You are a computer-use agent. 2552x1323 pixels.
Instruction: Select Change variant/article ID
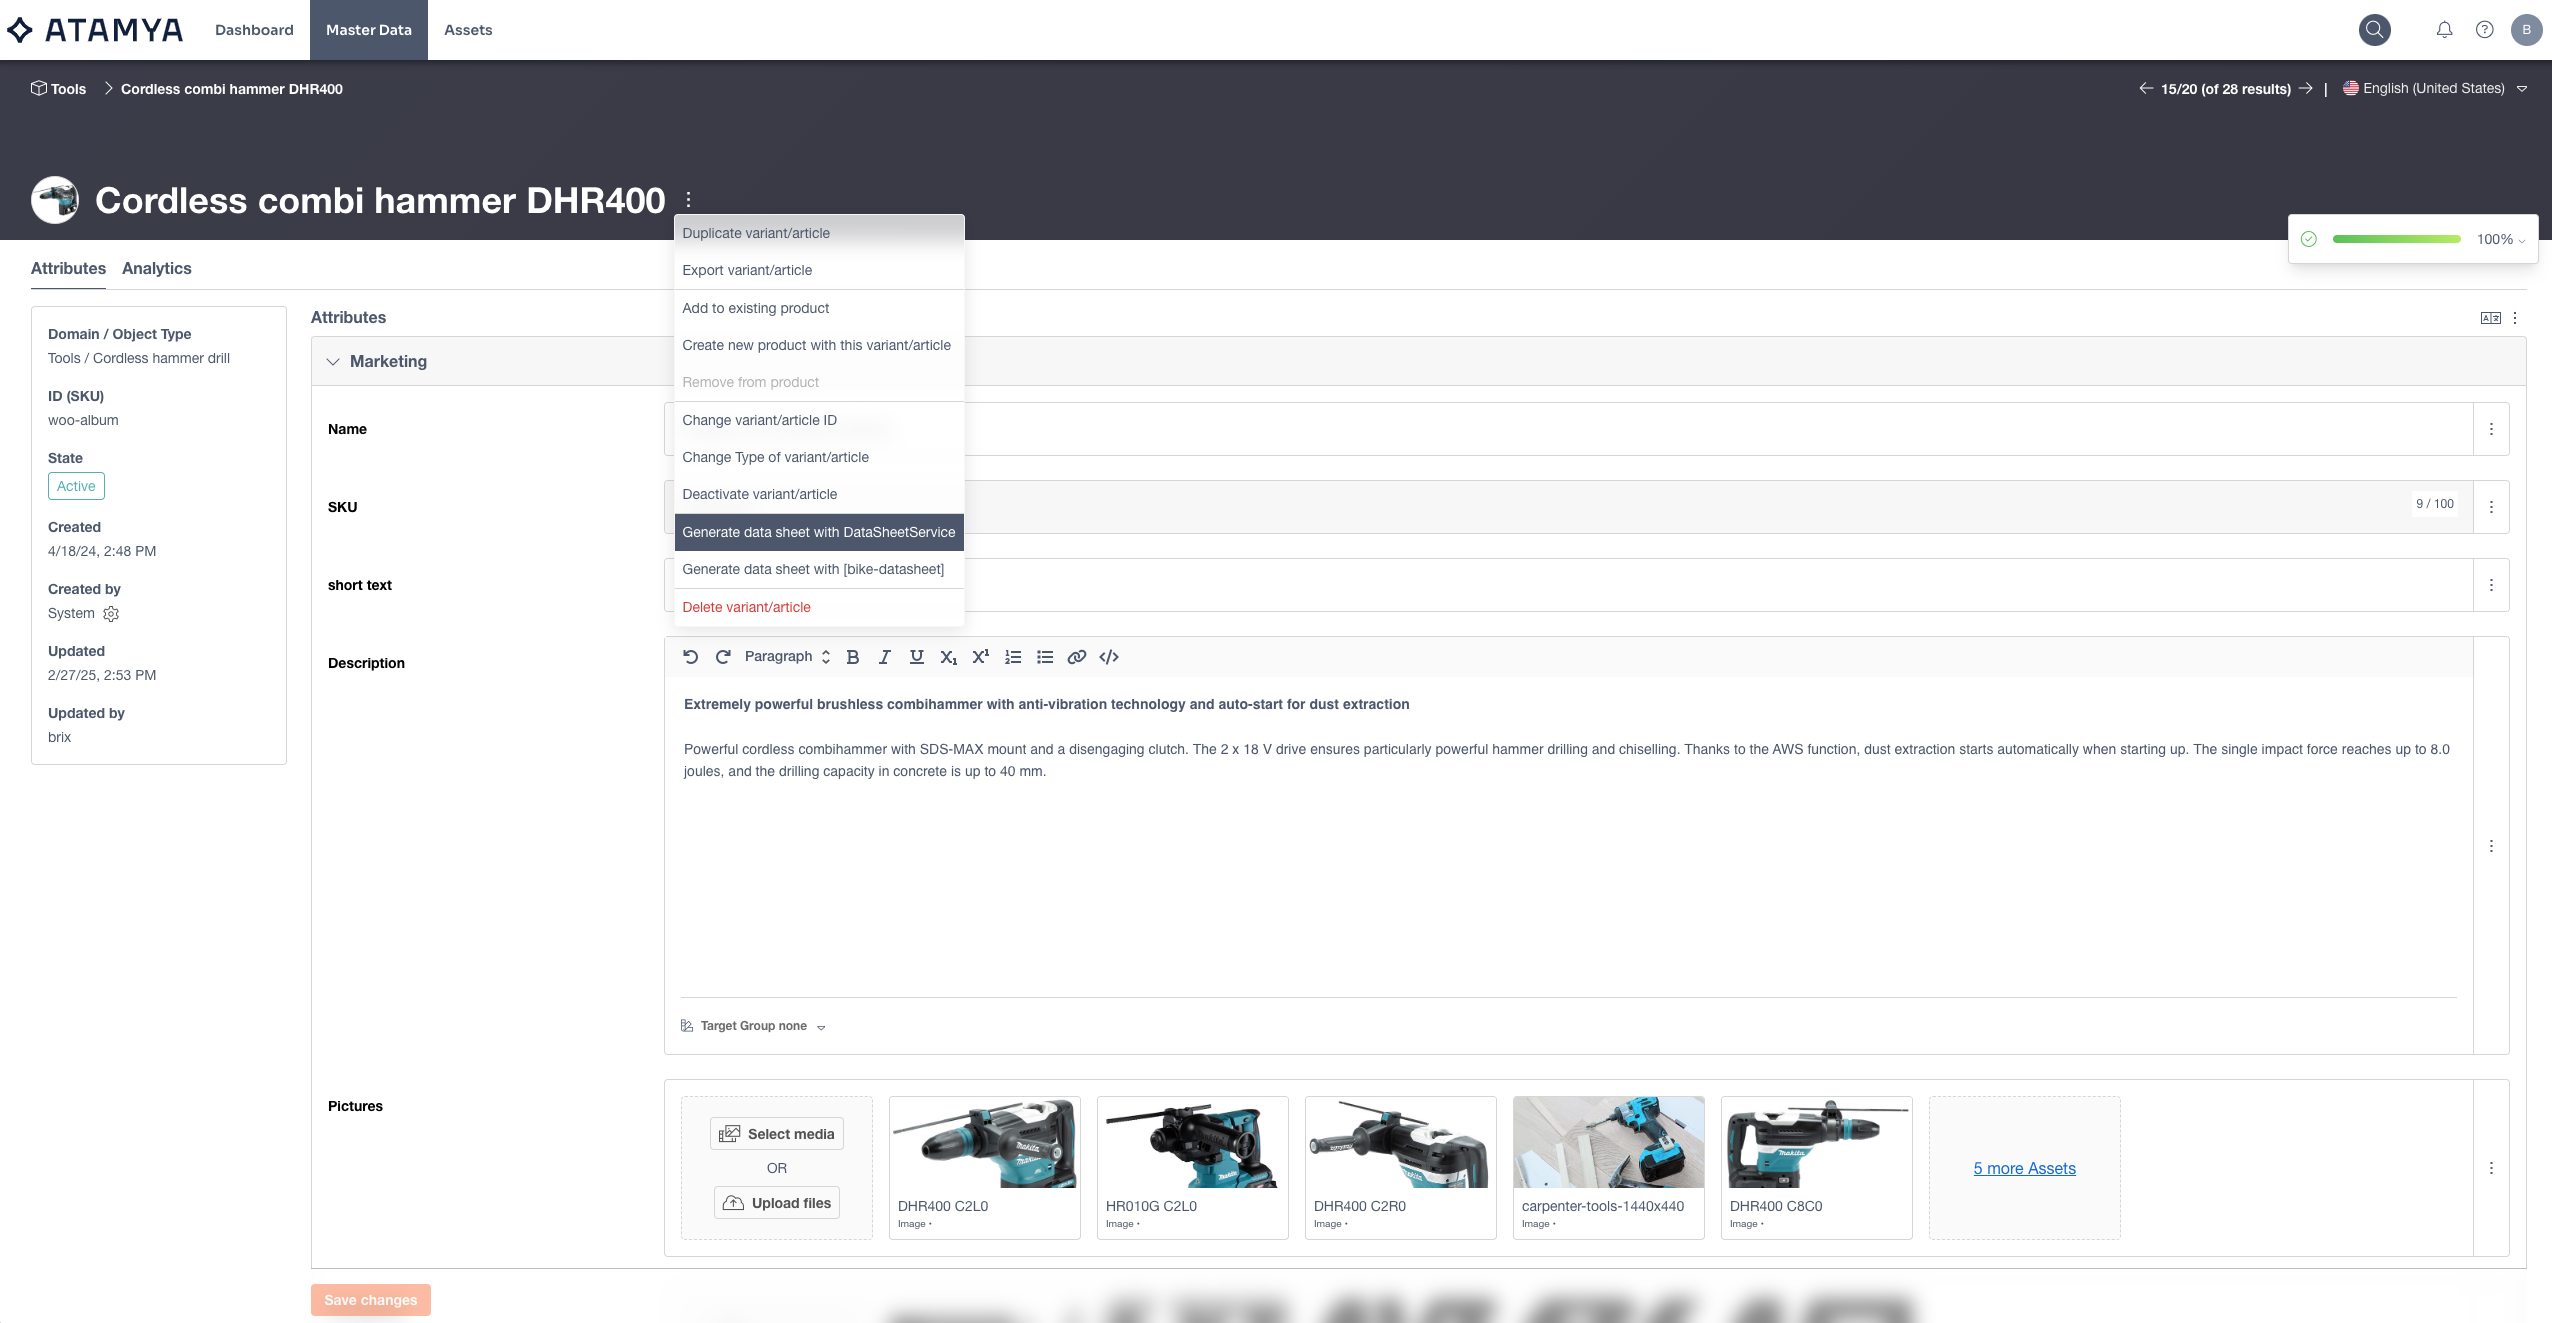(819, 420)
